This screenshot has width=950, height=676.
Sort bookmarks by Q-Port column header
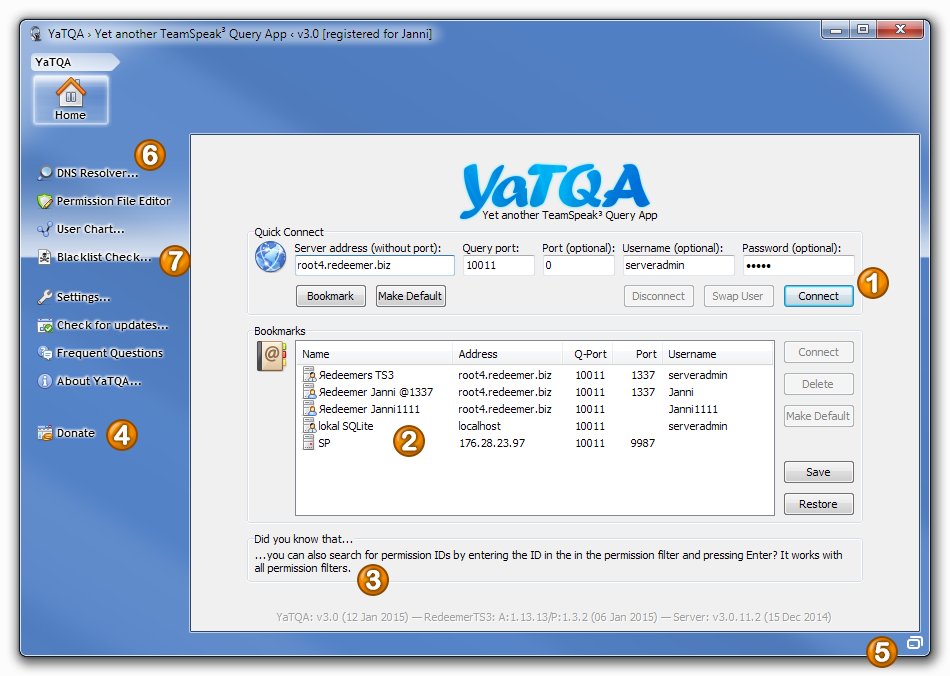(x=587, y=354)
